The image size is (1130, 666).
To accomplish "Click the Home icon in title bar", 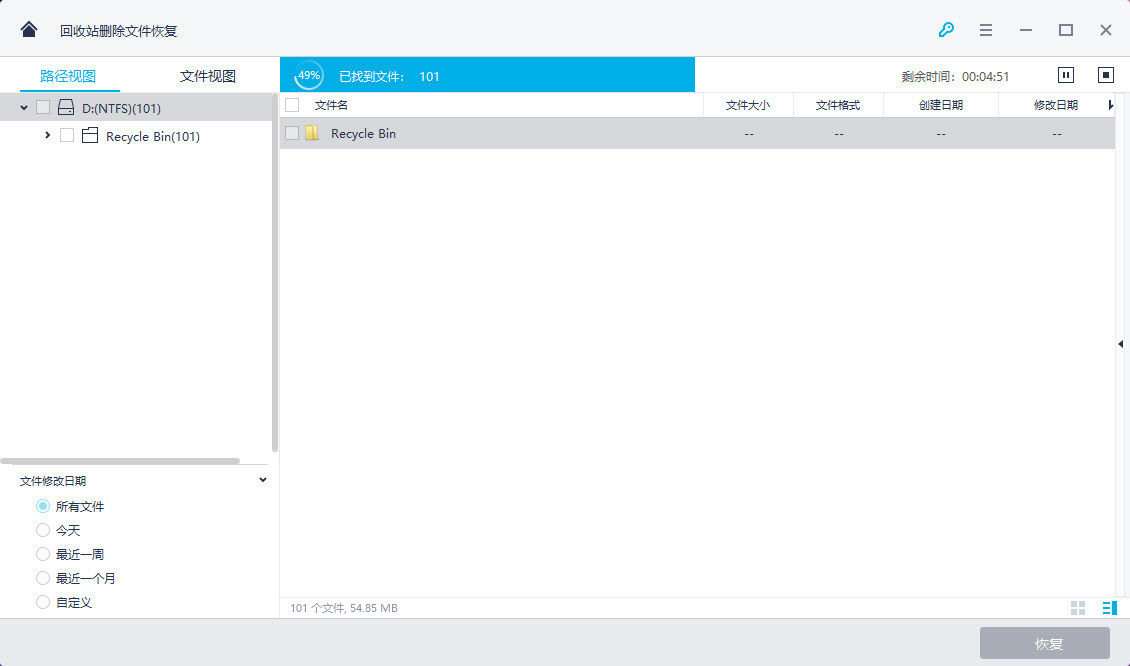I will (x=29, y=30).
